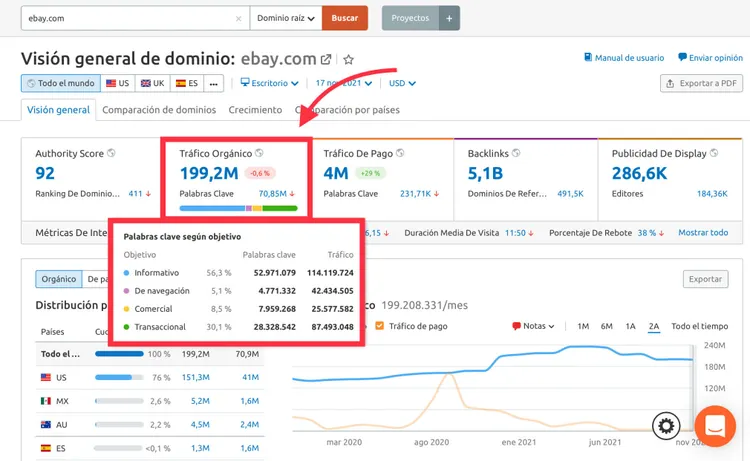
Task: Open the Notas dropdown
Action: 533,326
